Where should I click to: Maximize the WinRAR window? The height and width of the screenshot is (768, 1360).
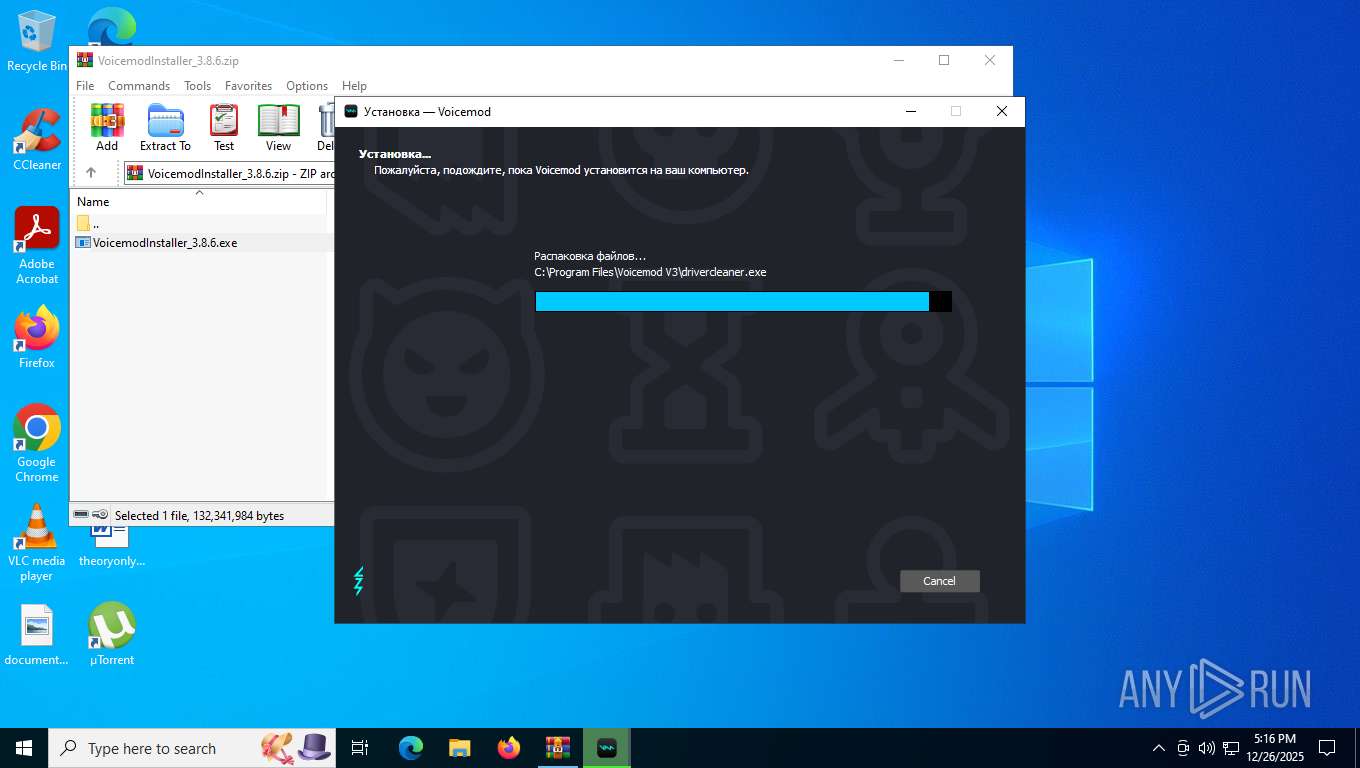tap(943, 60)
